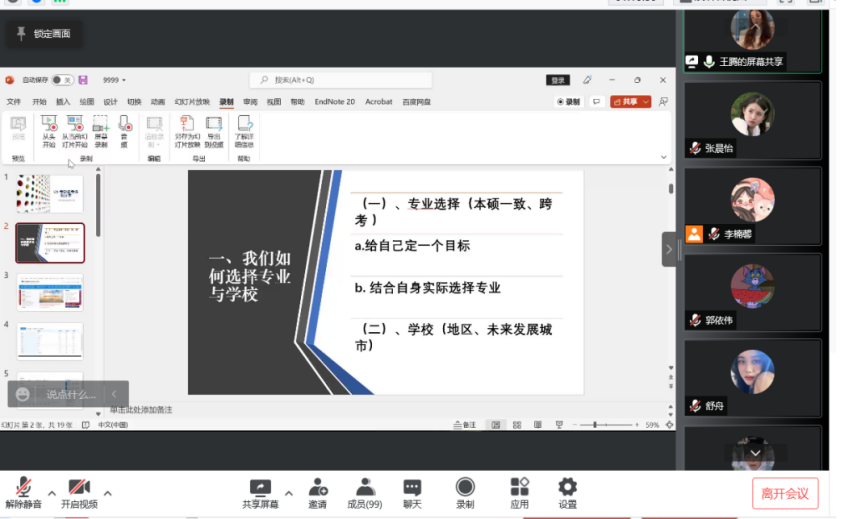Viewport: 843px width, 519px height.
Task: Open the 聊天 chat panel
Action: point(412,489)
